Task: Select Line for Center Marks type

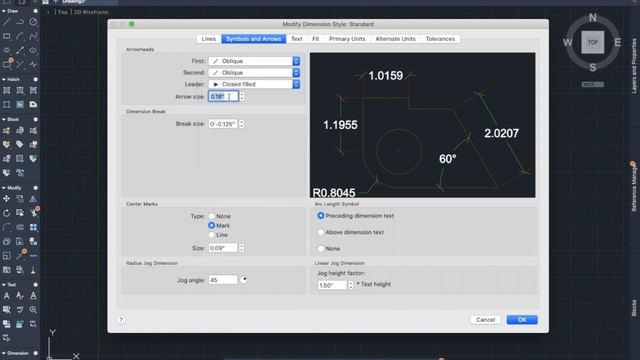Action: point(211,235)
